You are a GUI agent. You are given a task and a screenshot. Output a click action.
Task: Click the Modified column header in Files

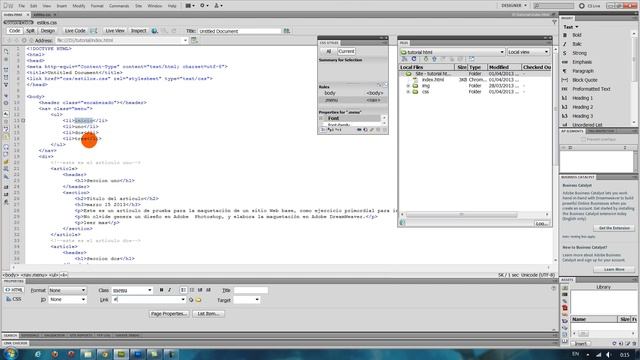coord(504,67)
